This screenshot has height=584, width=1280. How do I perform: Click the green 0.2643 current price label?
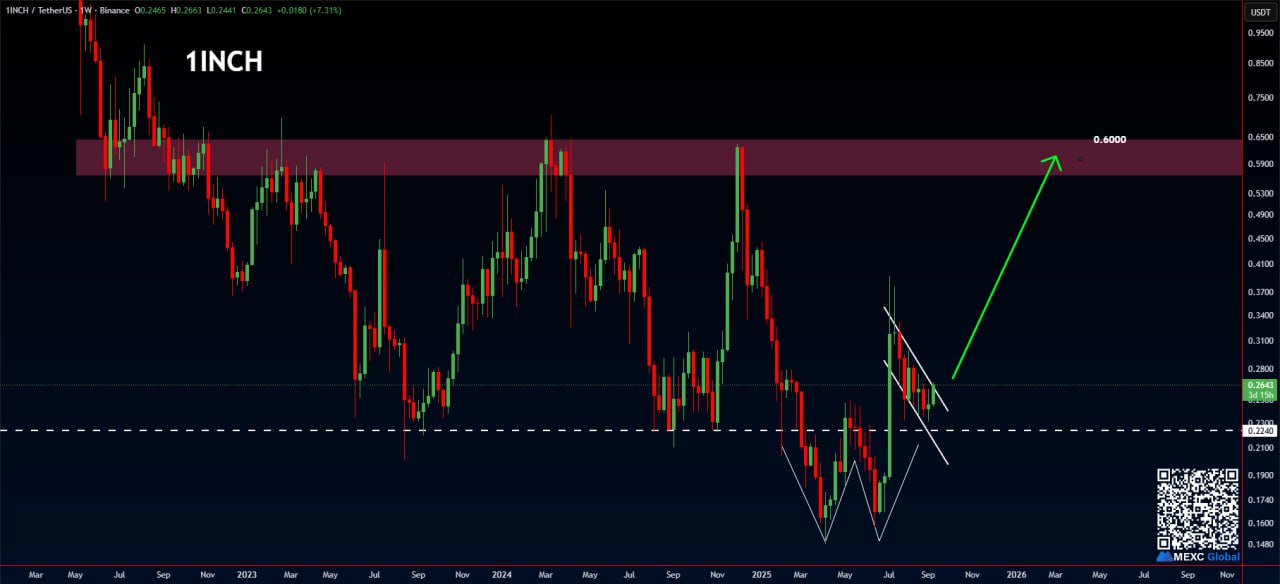[x=1257, y=385]
